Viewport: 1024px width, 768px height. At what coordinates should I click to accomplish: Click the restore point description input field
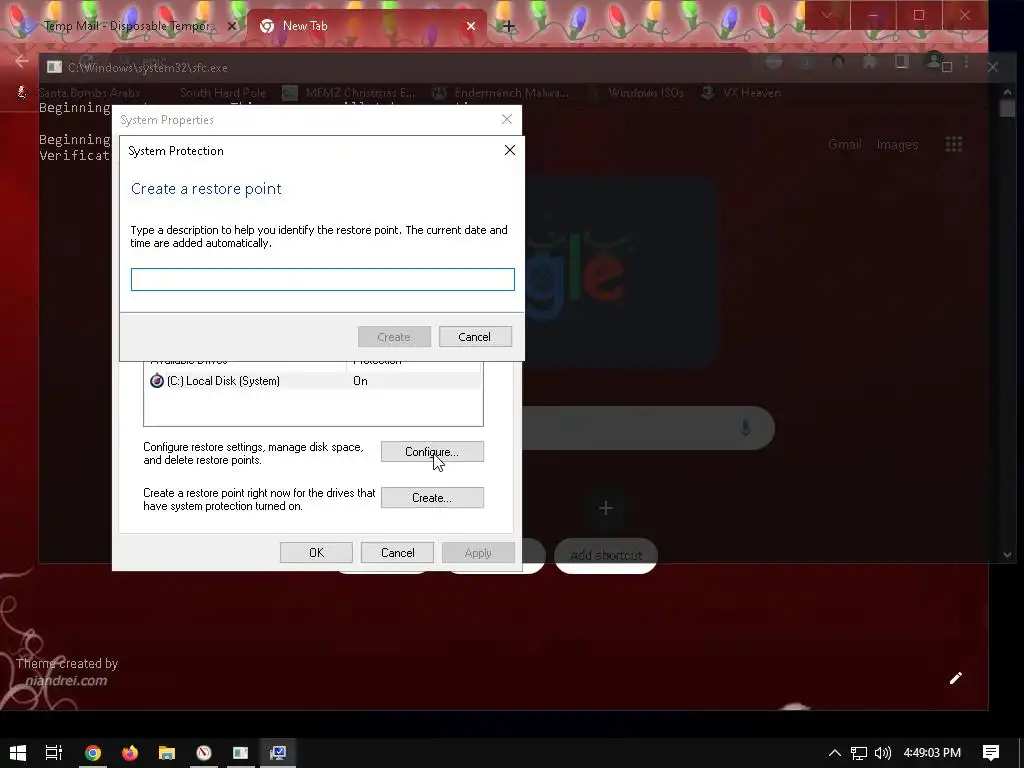323,280
